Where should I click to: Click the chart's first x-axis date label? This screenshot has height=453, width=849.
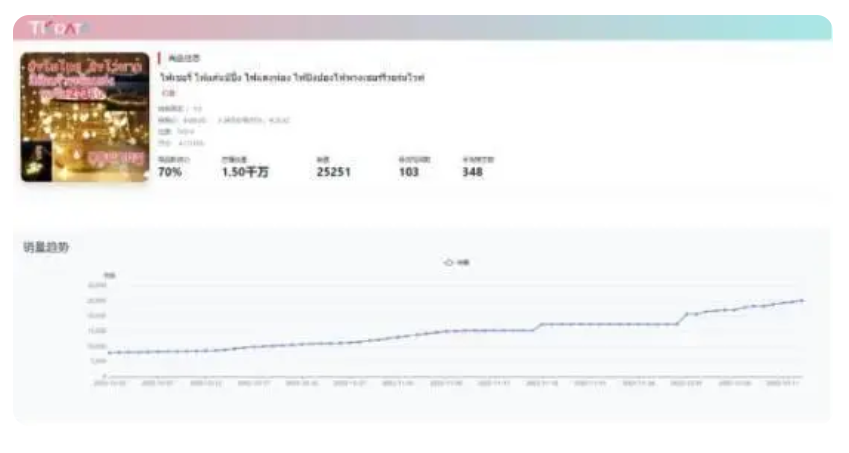(110, 383)
